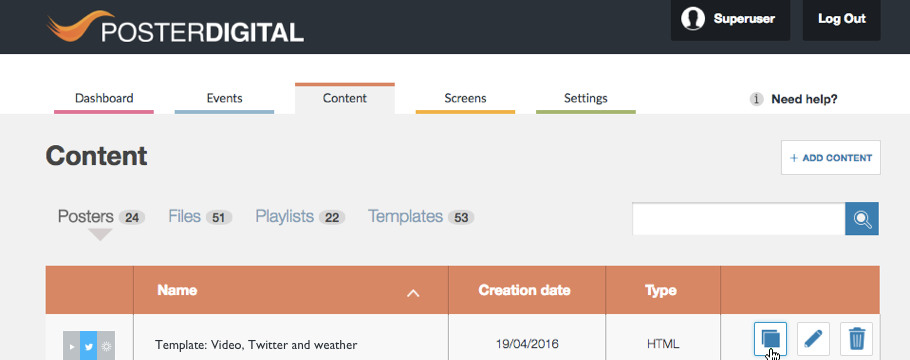
Task: View the Playlists list
Action: tap(300, 217)
